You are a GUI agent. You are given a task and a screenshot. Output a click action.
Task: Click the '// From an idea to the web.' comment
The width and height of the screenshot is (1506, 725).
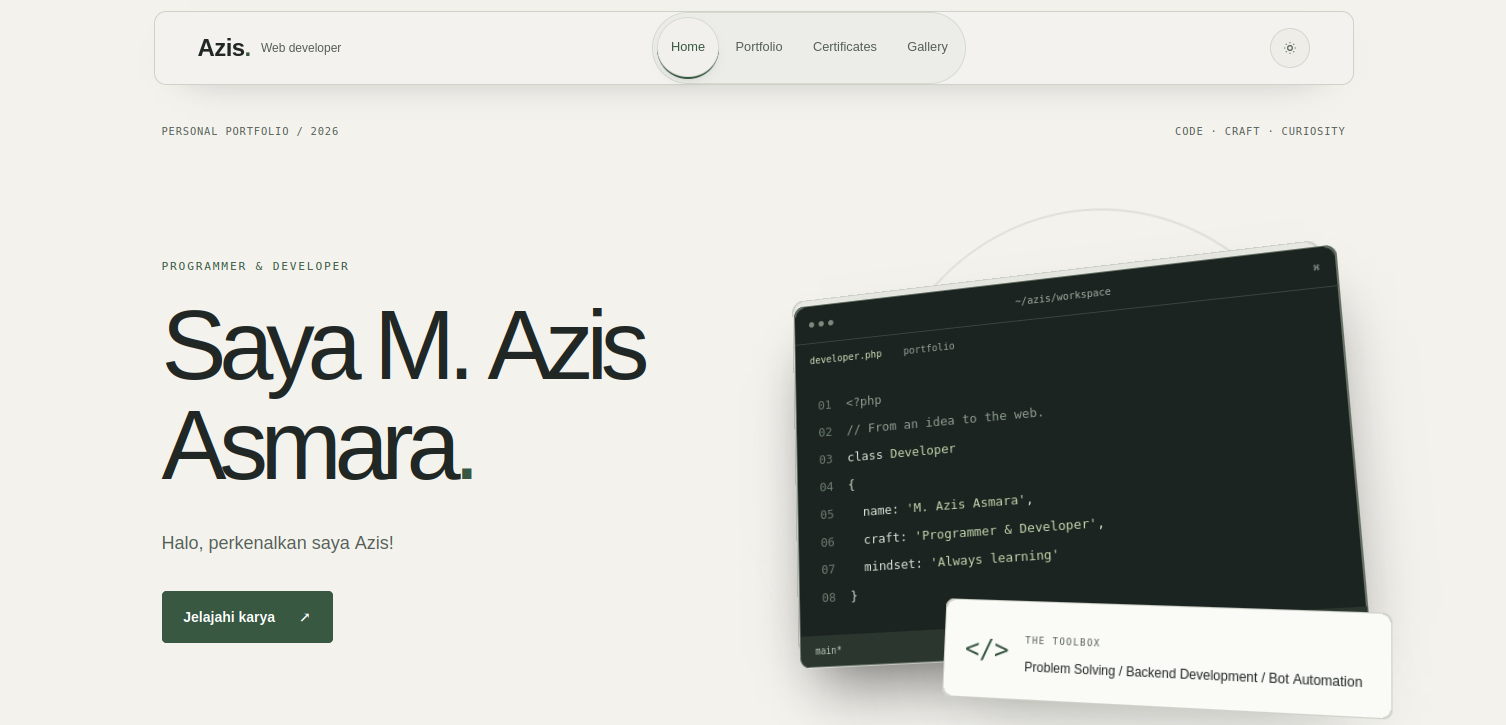coord(945,421)
